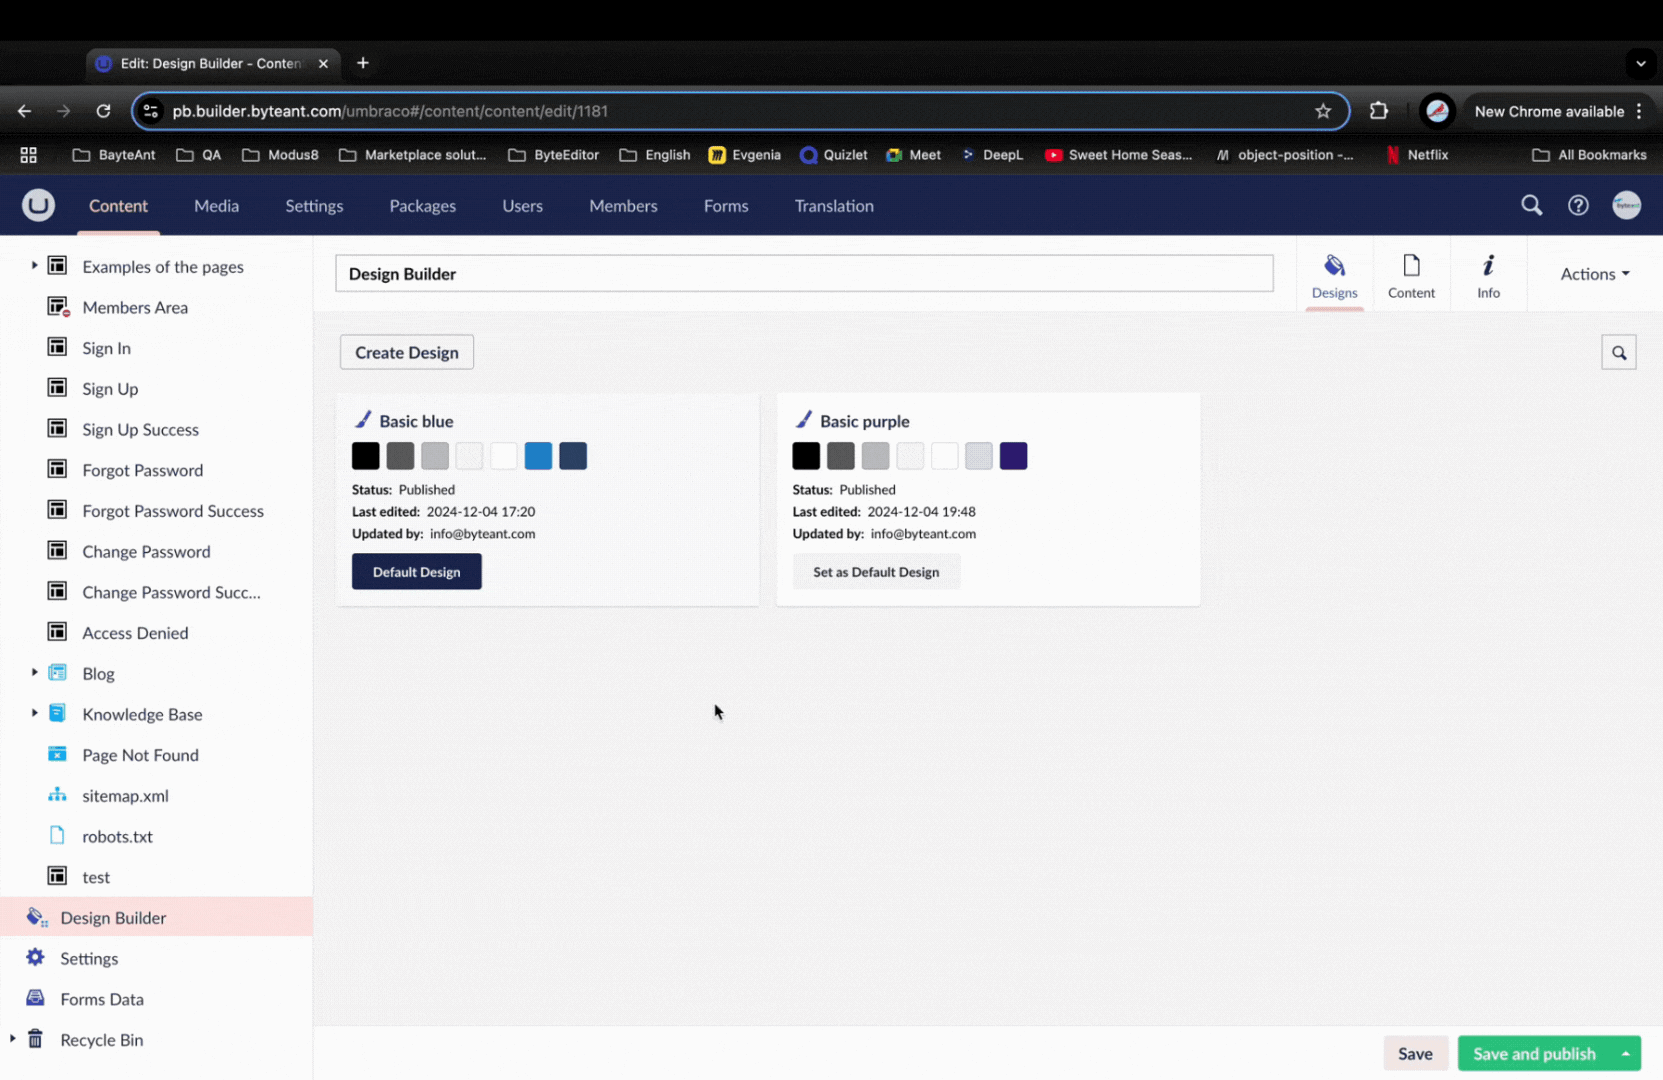Click the Recycle Bin trash icon
The width and height of the screenshot is (1663, 1080).
click(35, 1039)
